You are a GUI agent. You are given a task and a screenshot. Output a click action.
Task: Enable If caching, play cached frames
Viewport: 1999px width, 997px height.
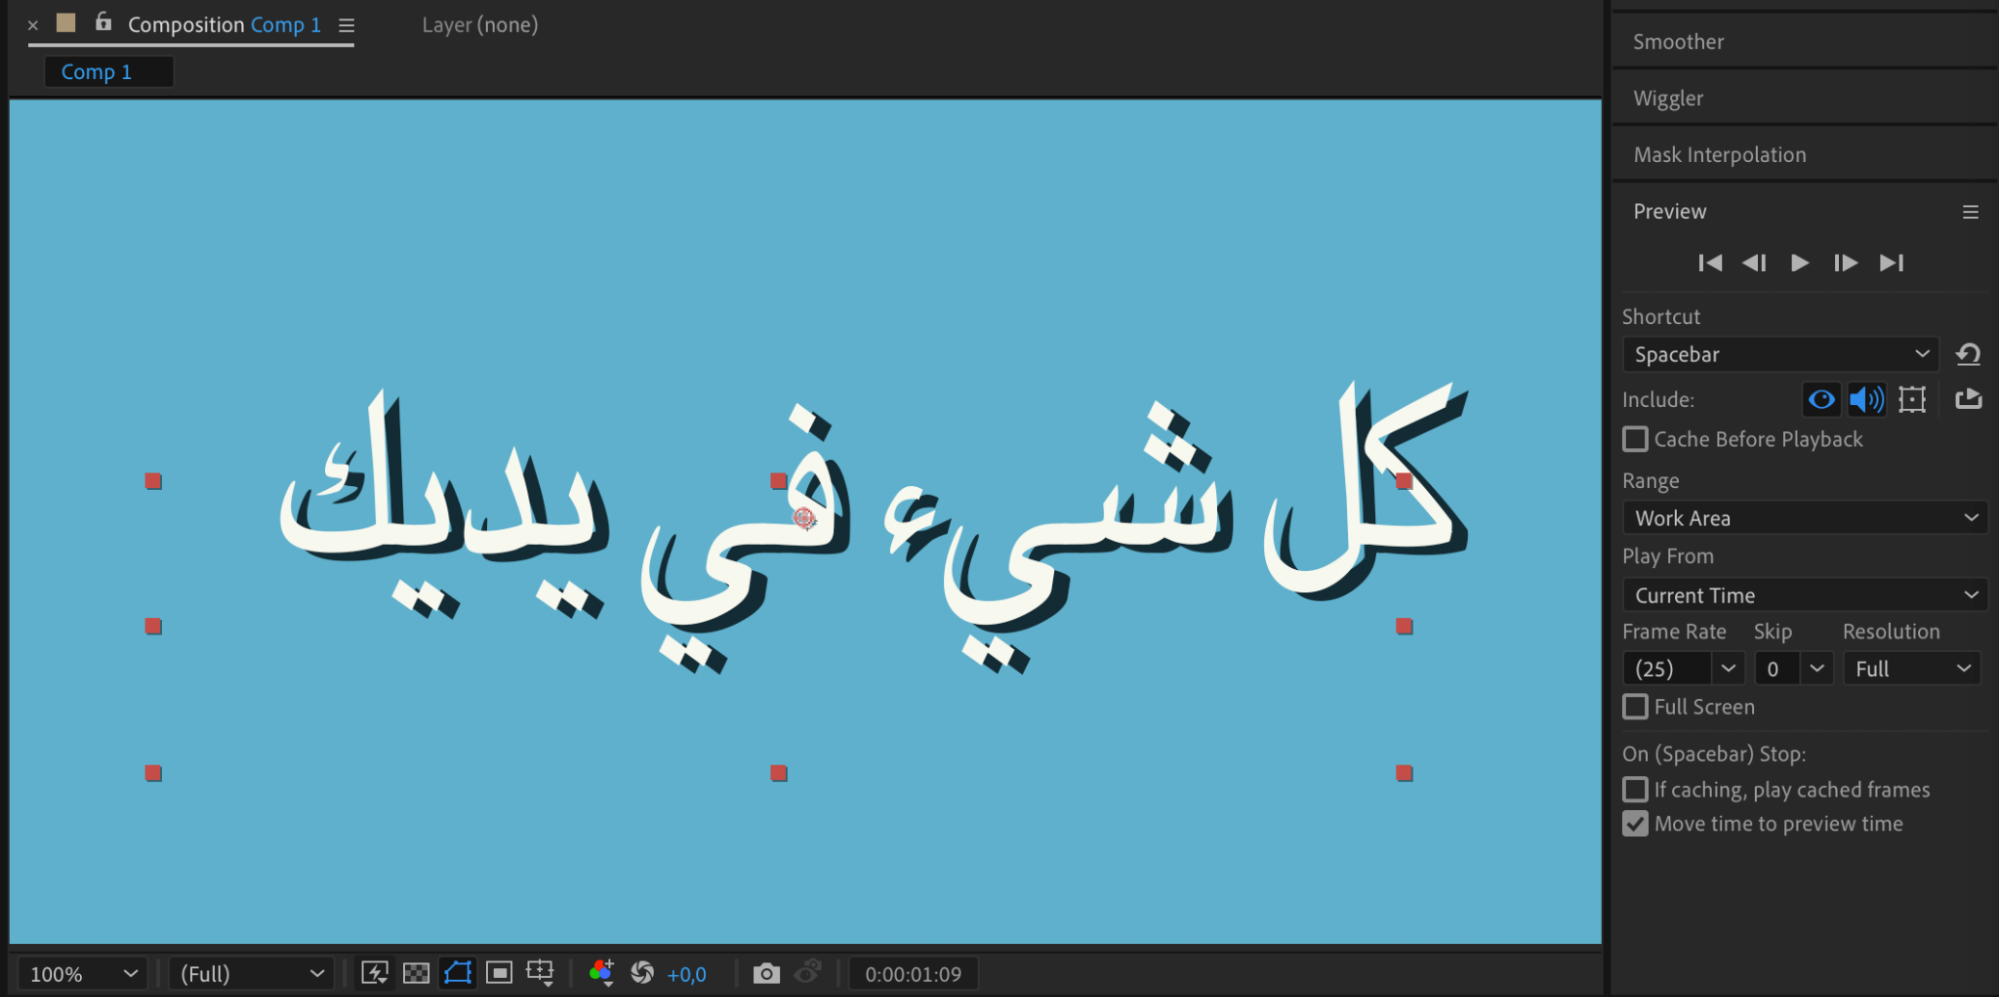1635,790
